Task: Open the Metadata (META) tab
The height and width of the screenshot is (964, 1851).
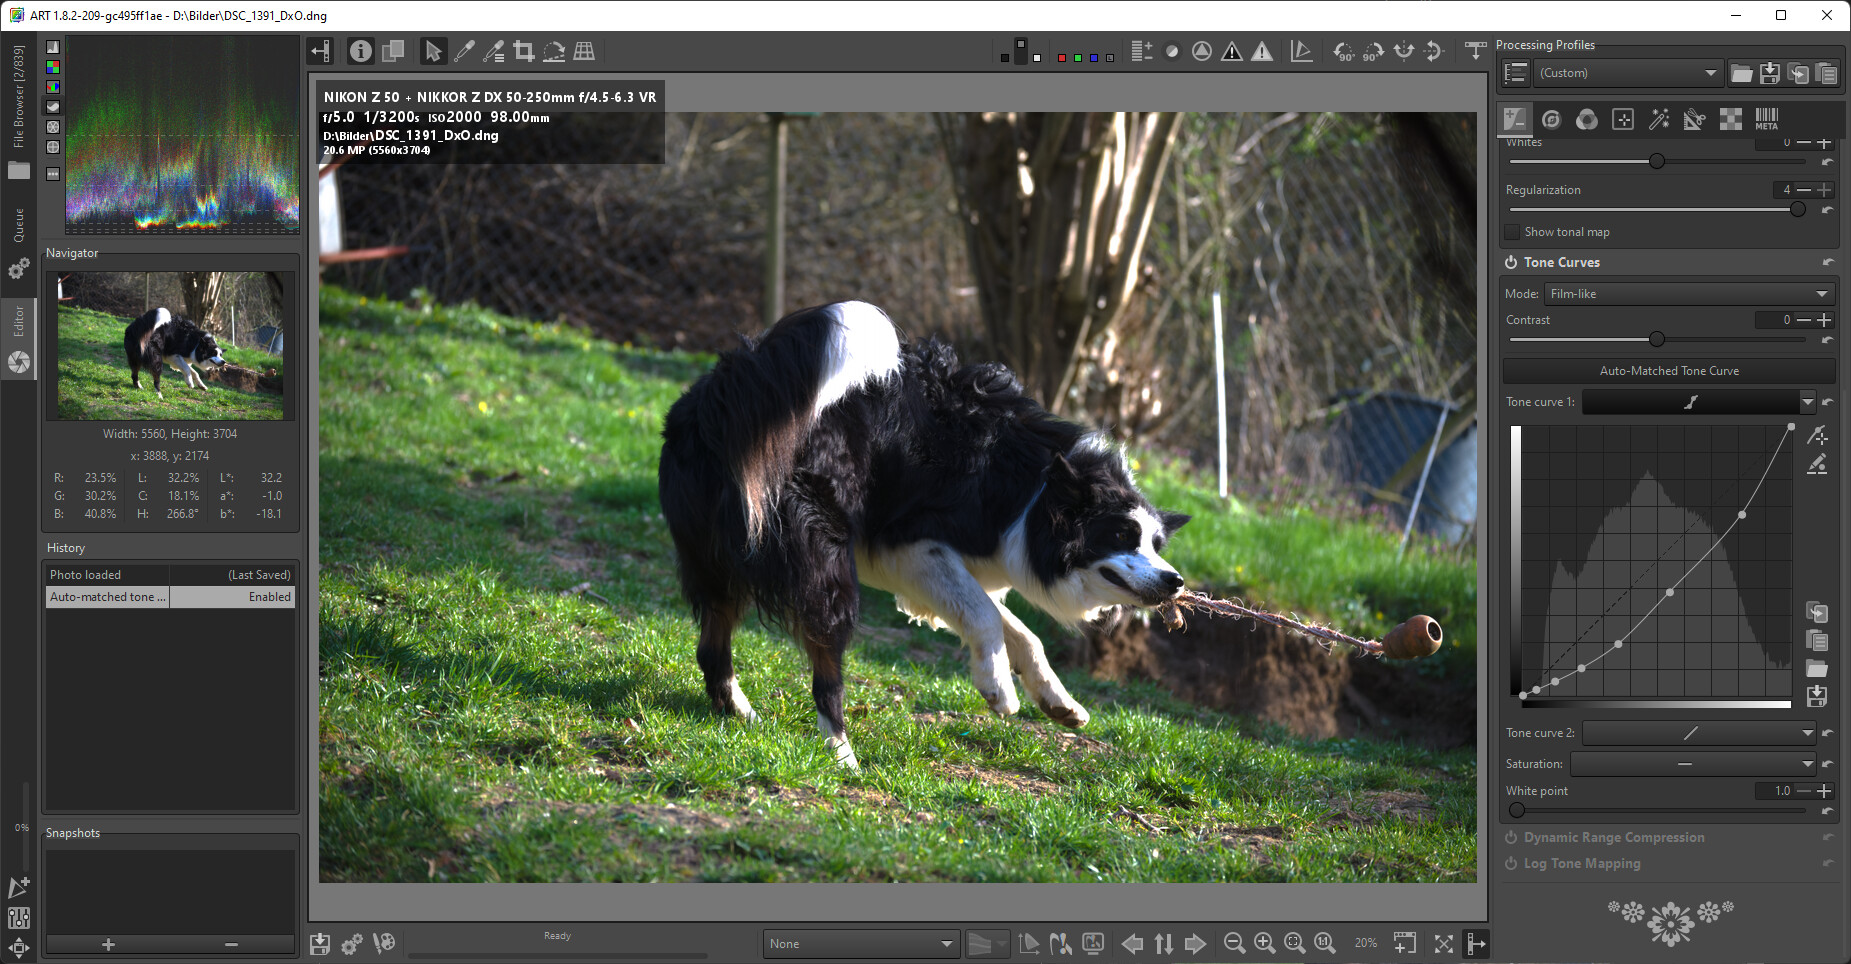Action: click(1766, 119)
